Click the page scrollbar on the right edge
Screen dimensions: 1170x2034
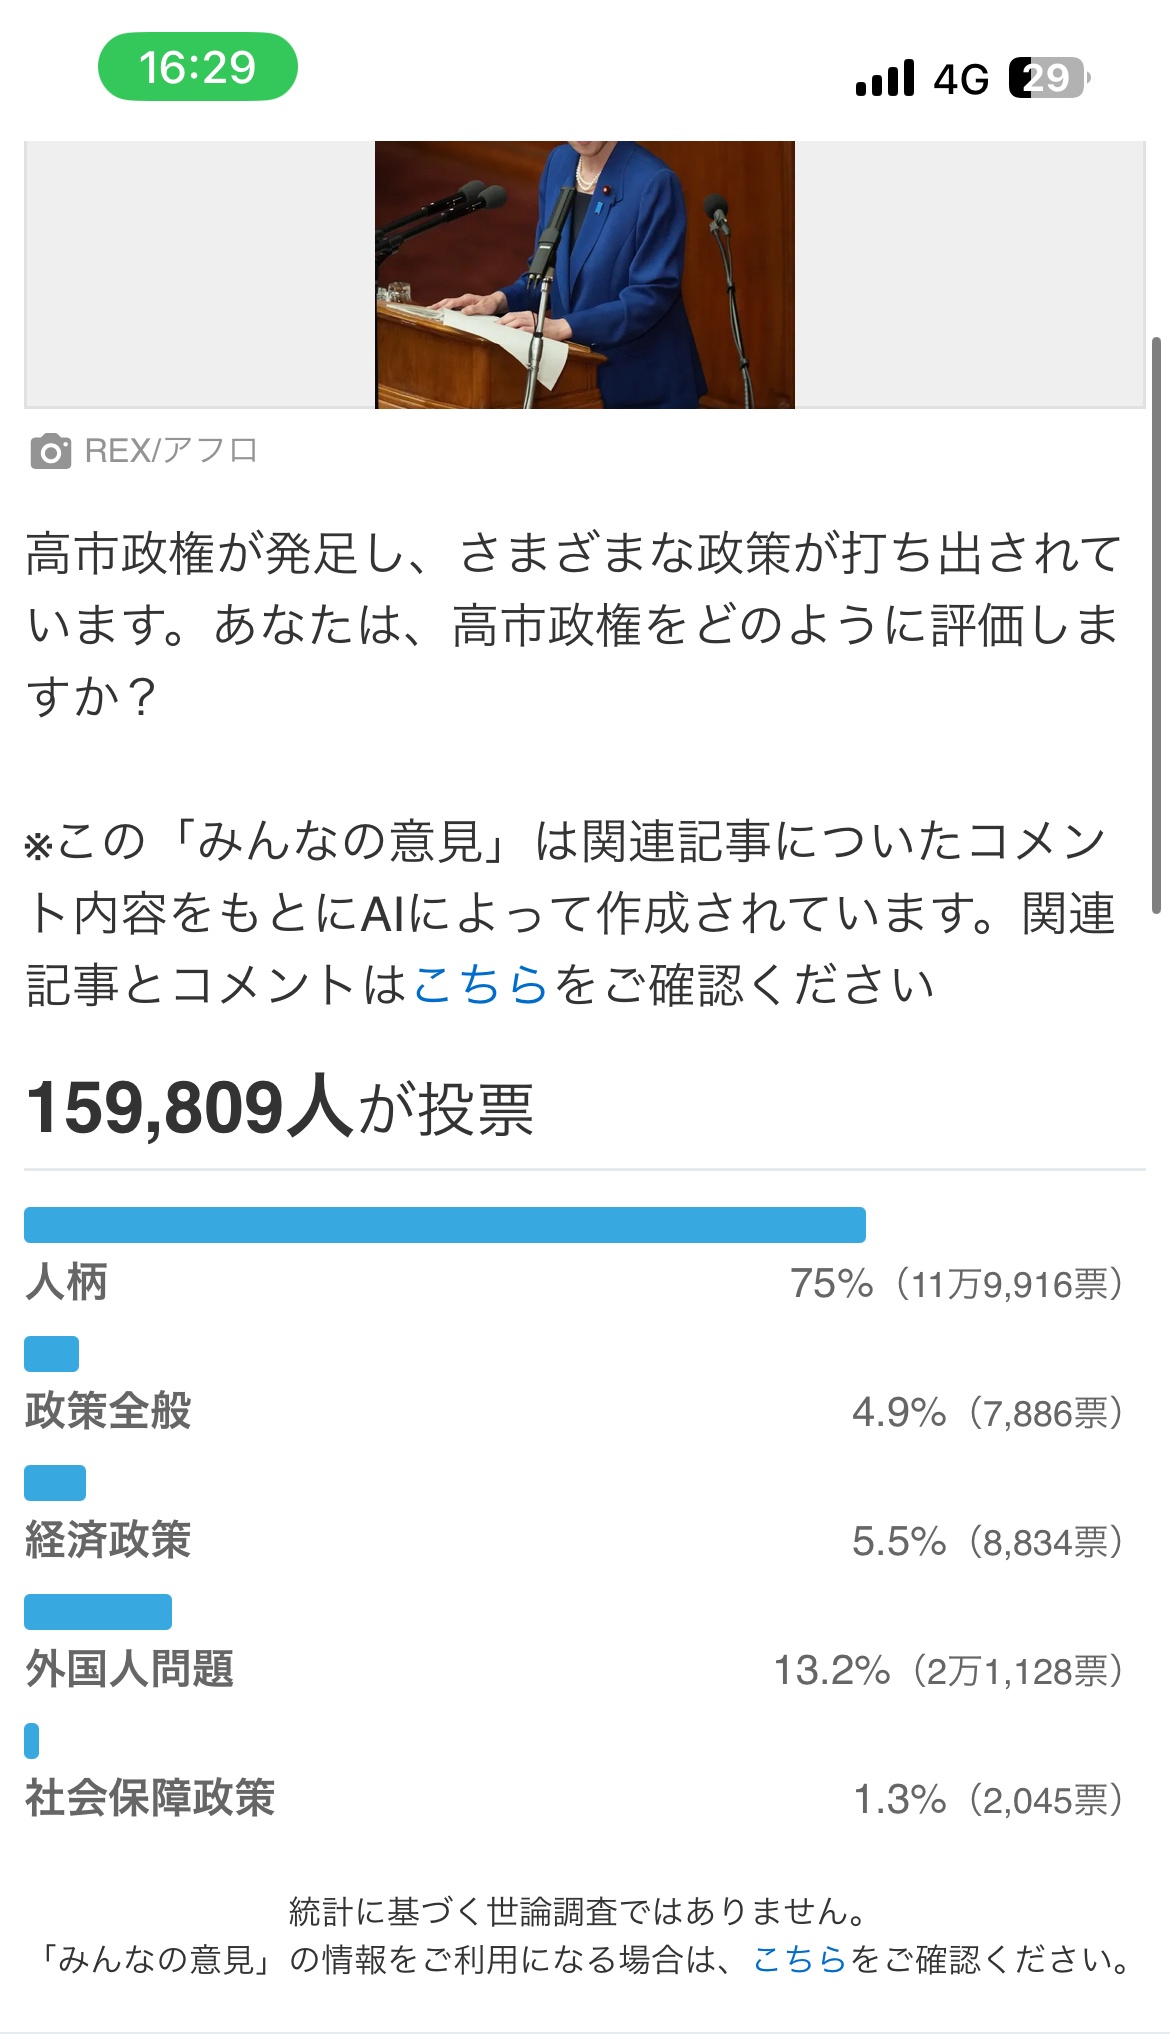click(x=1157, y=625)
